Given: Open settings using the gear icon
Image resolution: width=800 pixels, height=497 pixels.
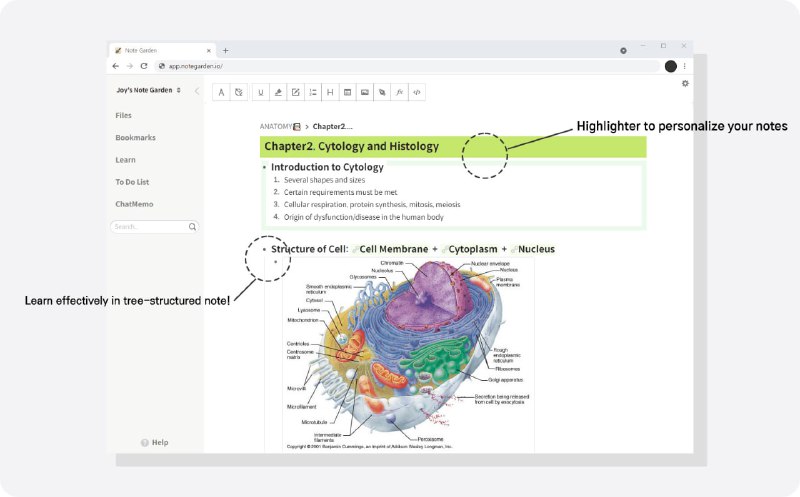Looking at the screenshot, I should tap(685, 83).
